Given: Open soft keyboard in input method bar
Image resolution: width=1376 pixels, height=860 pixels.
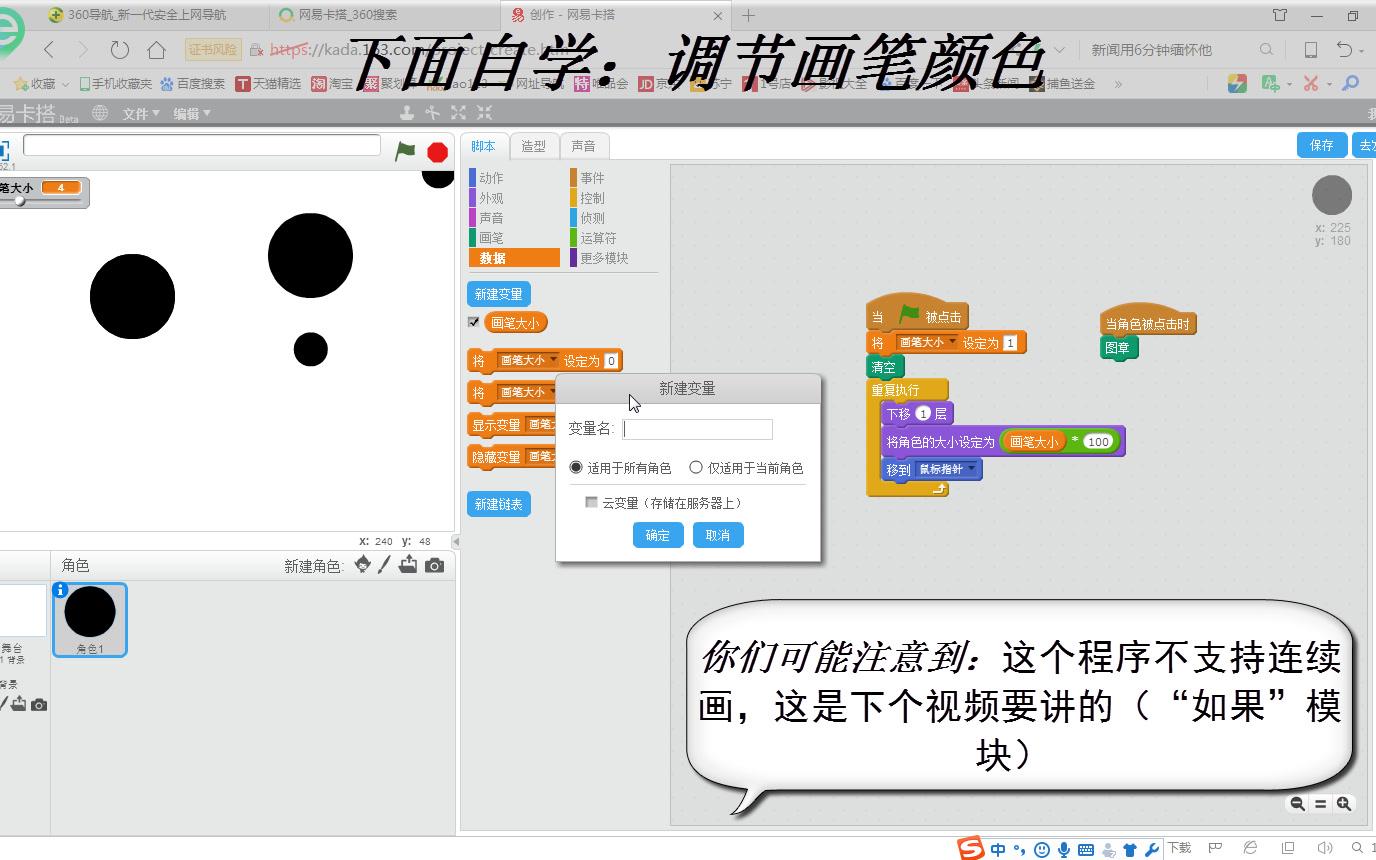Looking at the screenshot, I should click(x=1086, y=850).
